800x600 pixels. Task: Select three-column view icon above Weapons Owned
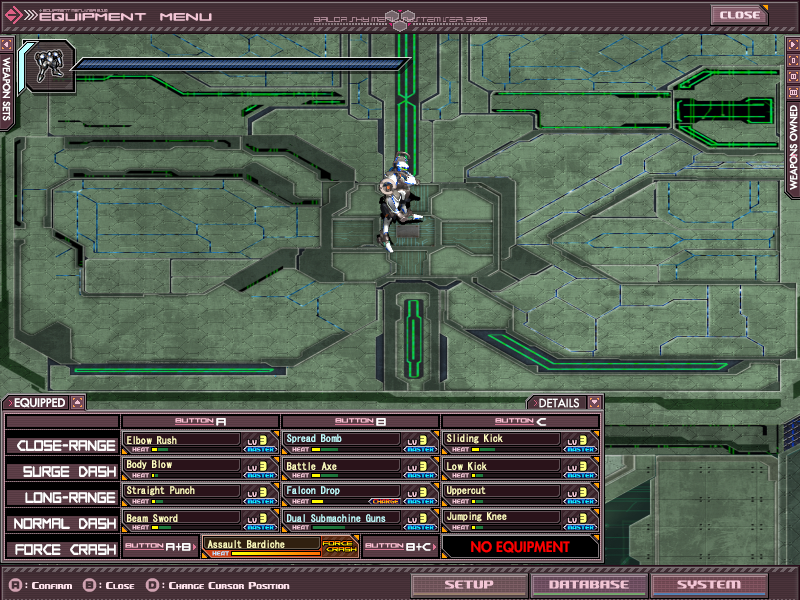pos(793,92)
